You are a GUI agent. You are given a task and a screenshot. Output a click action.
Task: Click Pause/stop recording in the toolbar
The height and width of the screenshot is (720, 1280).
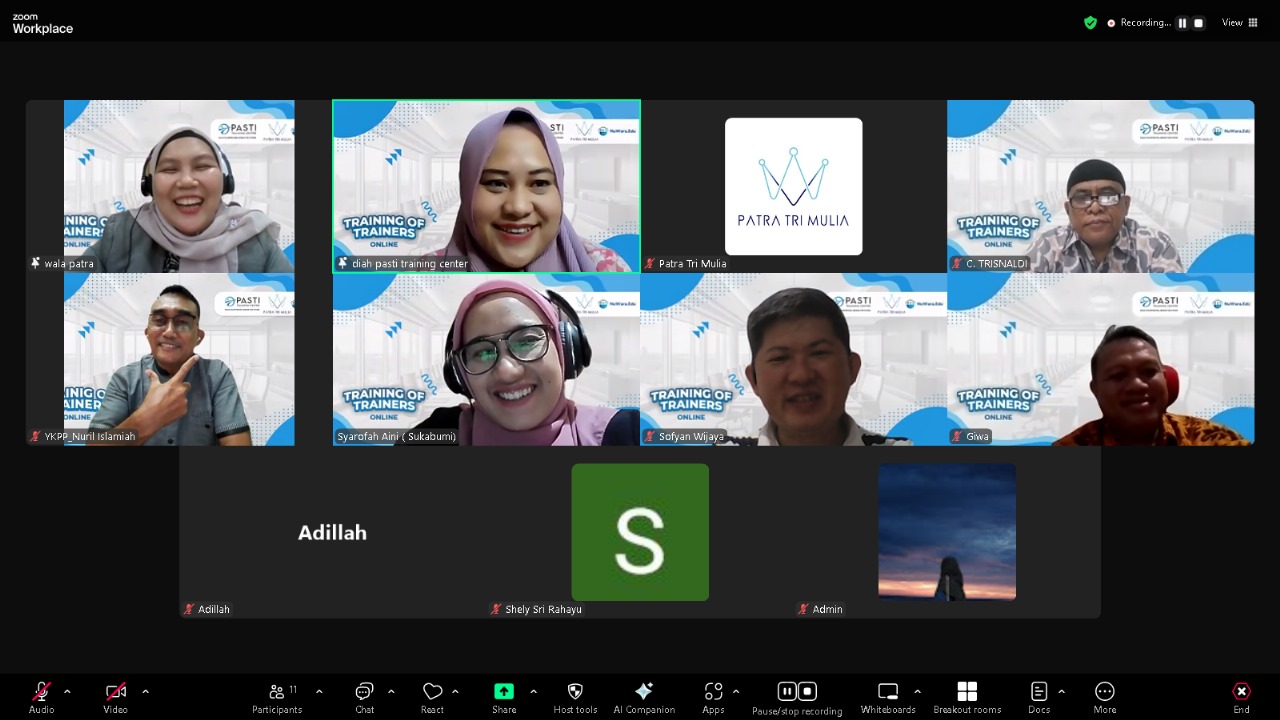pos(797,696)
